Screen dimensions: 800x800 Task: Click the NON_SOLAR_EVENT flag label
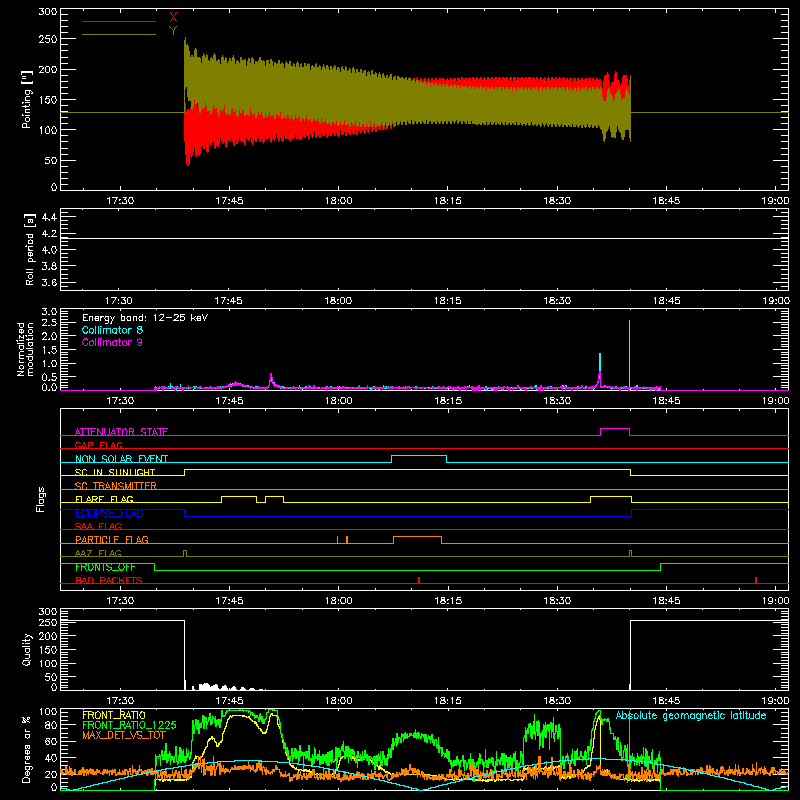point(121,459)
